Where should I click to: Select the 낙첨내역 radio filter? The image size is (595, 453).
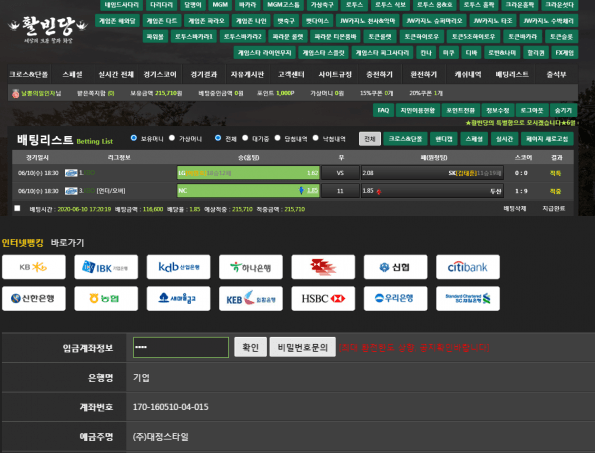315,138
